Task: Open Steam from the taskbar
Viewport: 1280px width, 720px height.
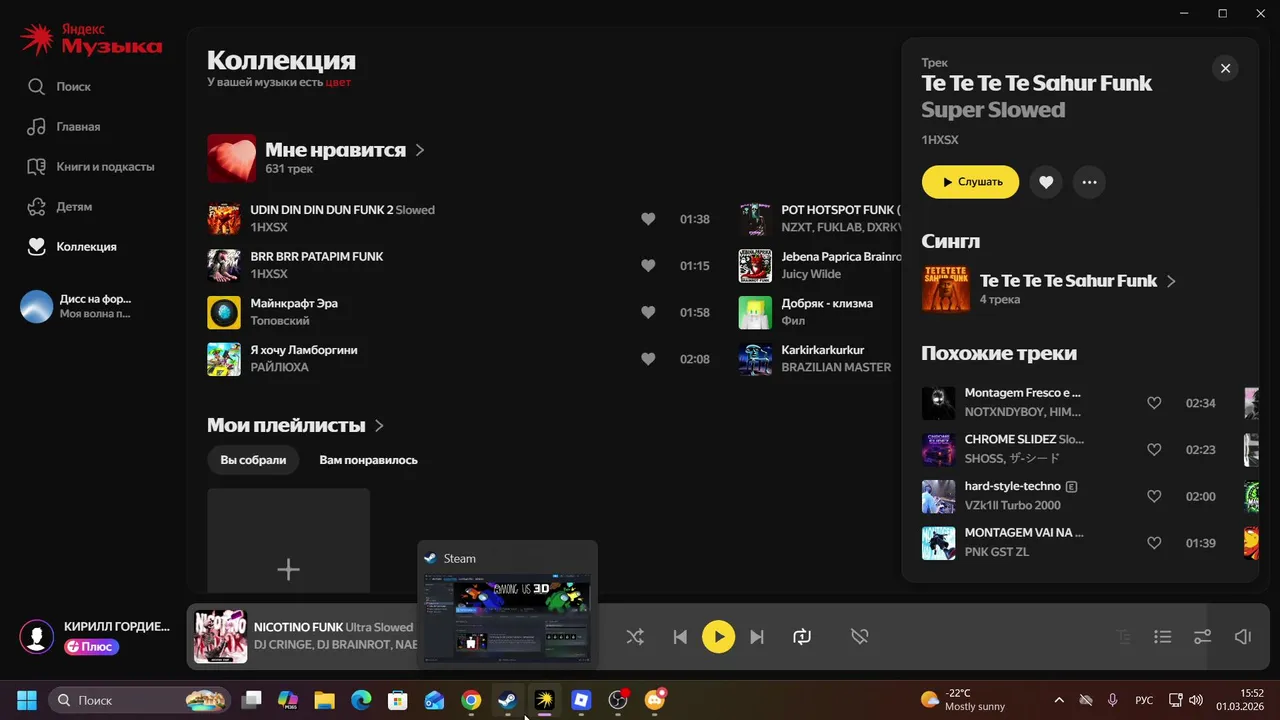Action: point(507,700)
